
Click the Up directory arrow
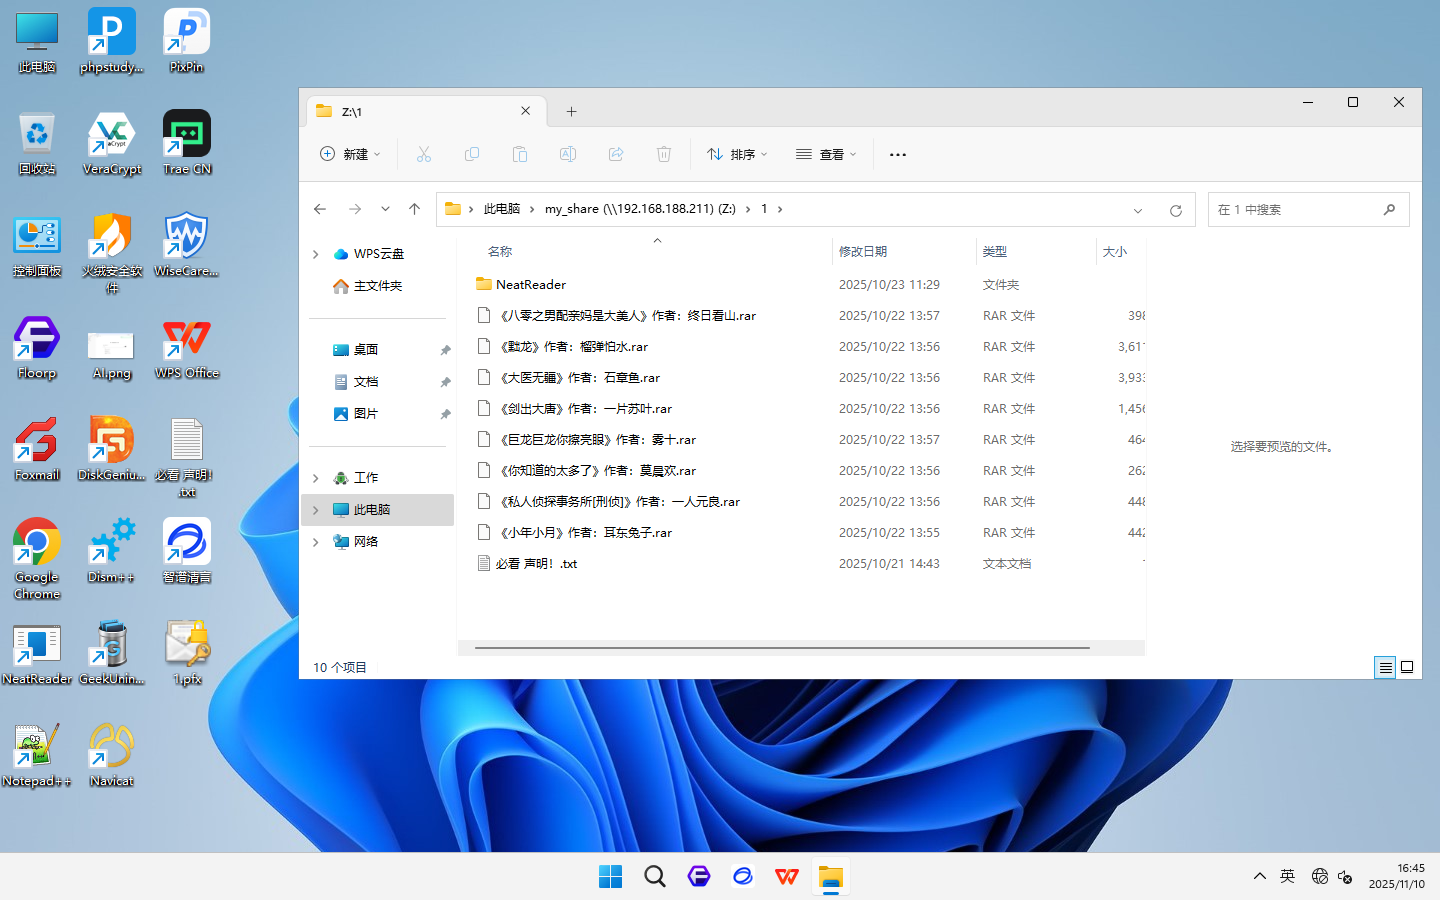[414, 209]
